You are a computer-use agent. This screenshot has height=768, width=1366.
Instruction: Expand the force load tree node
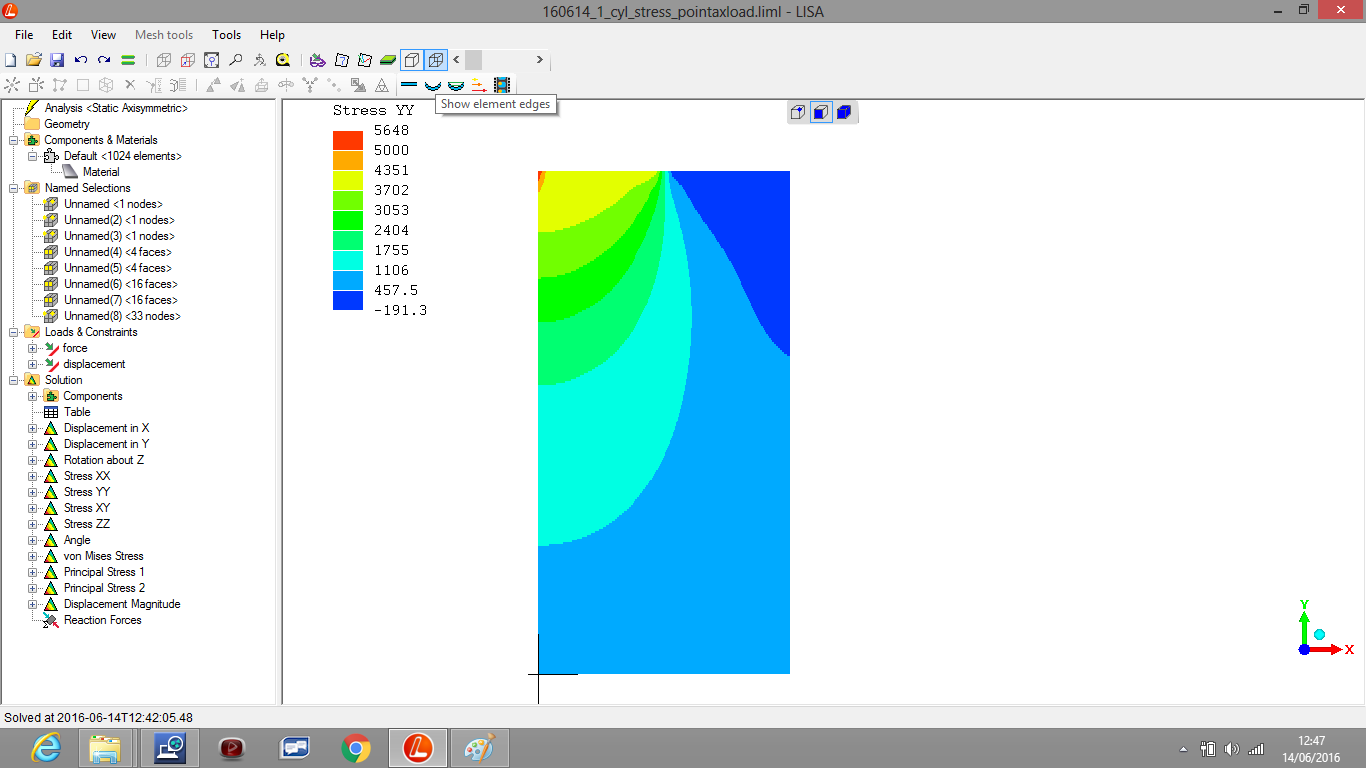(x=32, y=348)
